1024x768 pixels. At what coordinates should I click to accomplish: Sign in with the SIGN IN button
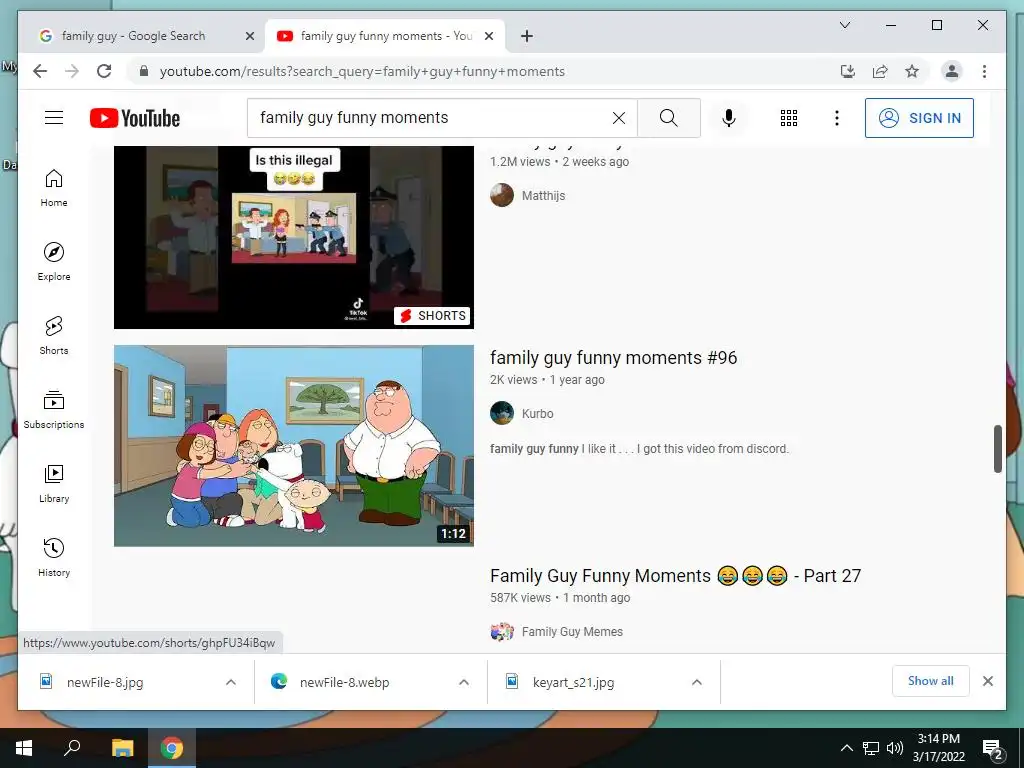[x=919, y=118]
